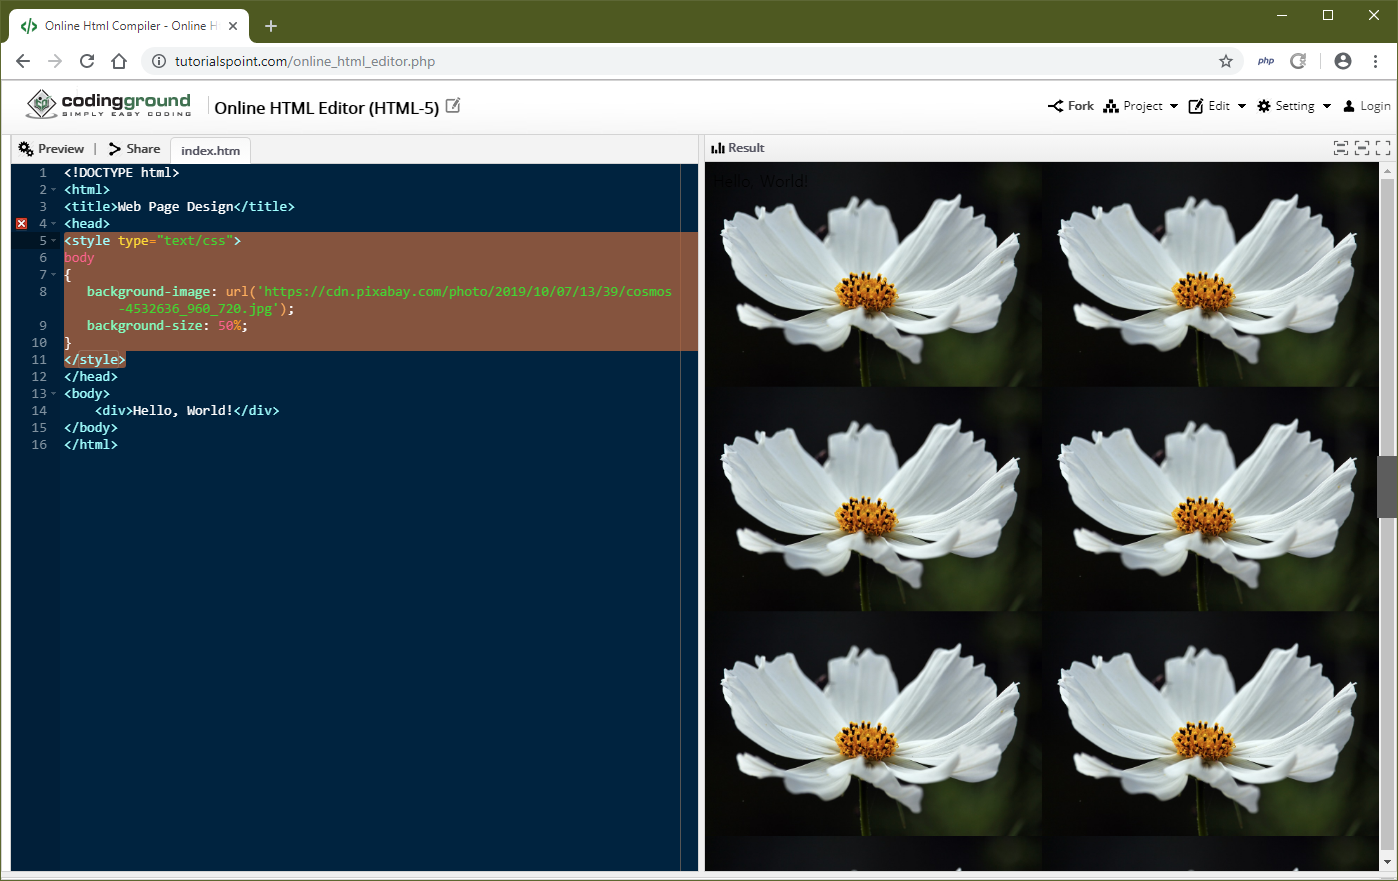Viewport: 1398px width, 881px height.
Task: Click the 'background-size: 50%;' code line
Action: coord(167,326)
